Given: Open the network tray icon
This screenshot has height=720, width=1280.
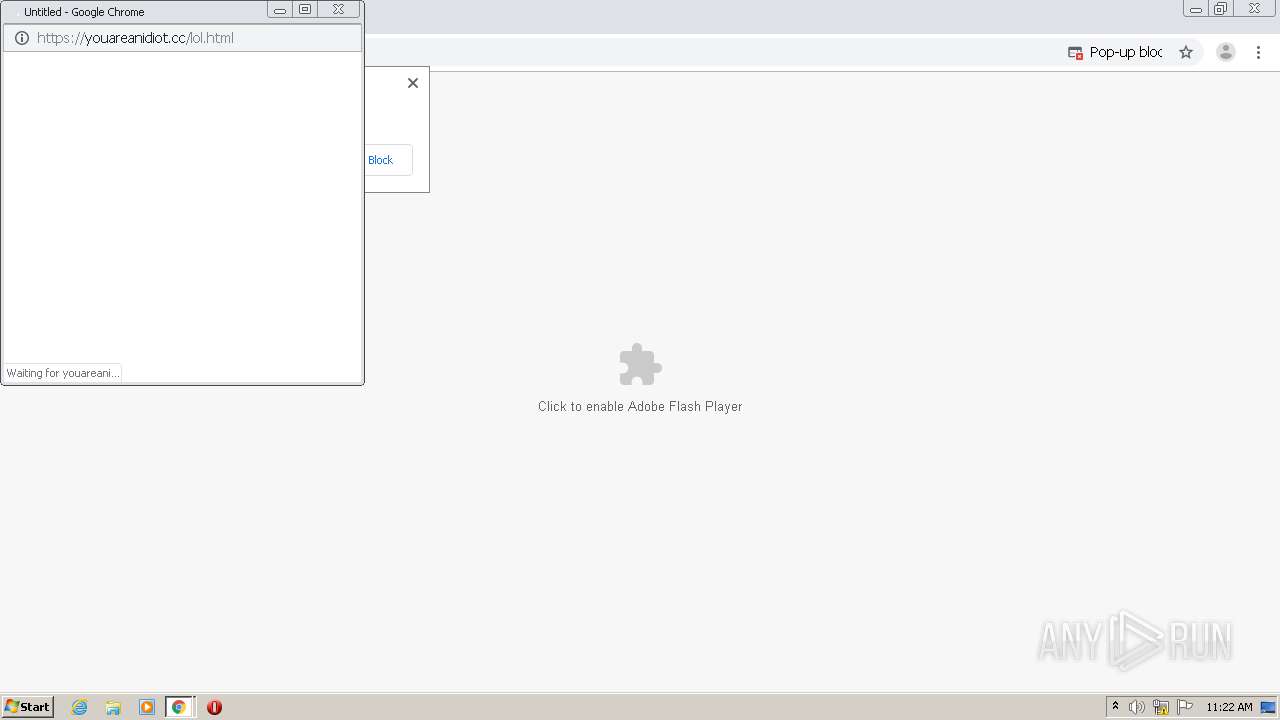Looking at the screenshot, I should pyautogui.click(x=1161, y=707).
